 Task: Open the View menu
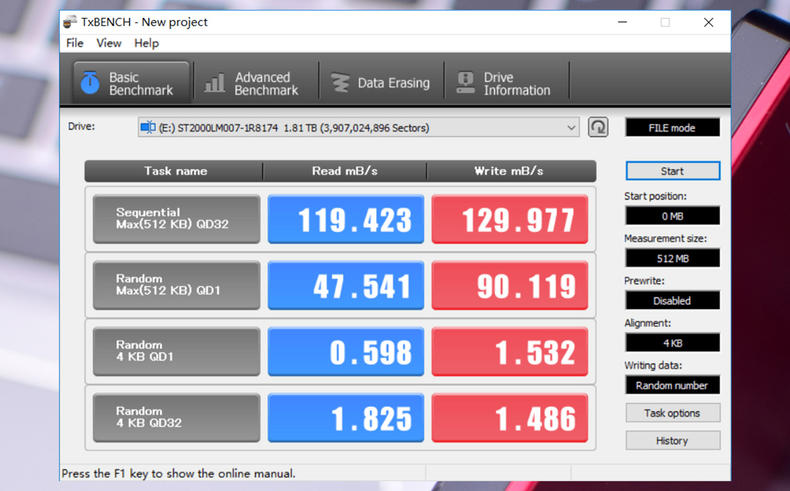[109, 43]
